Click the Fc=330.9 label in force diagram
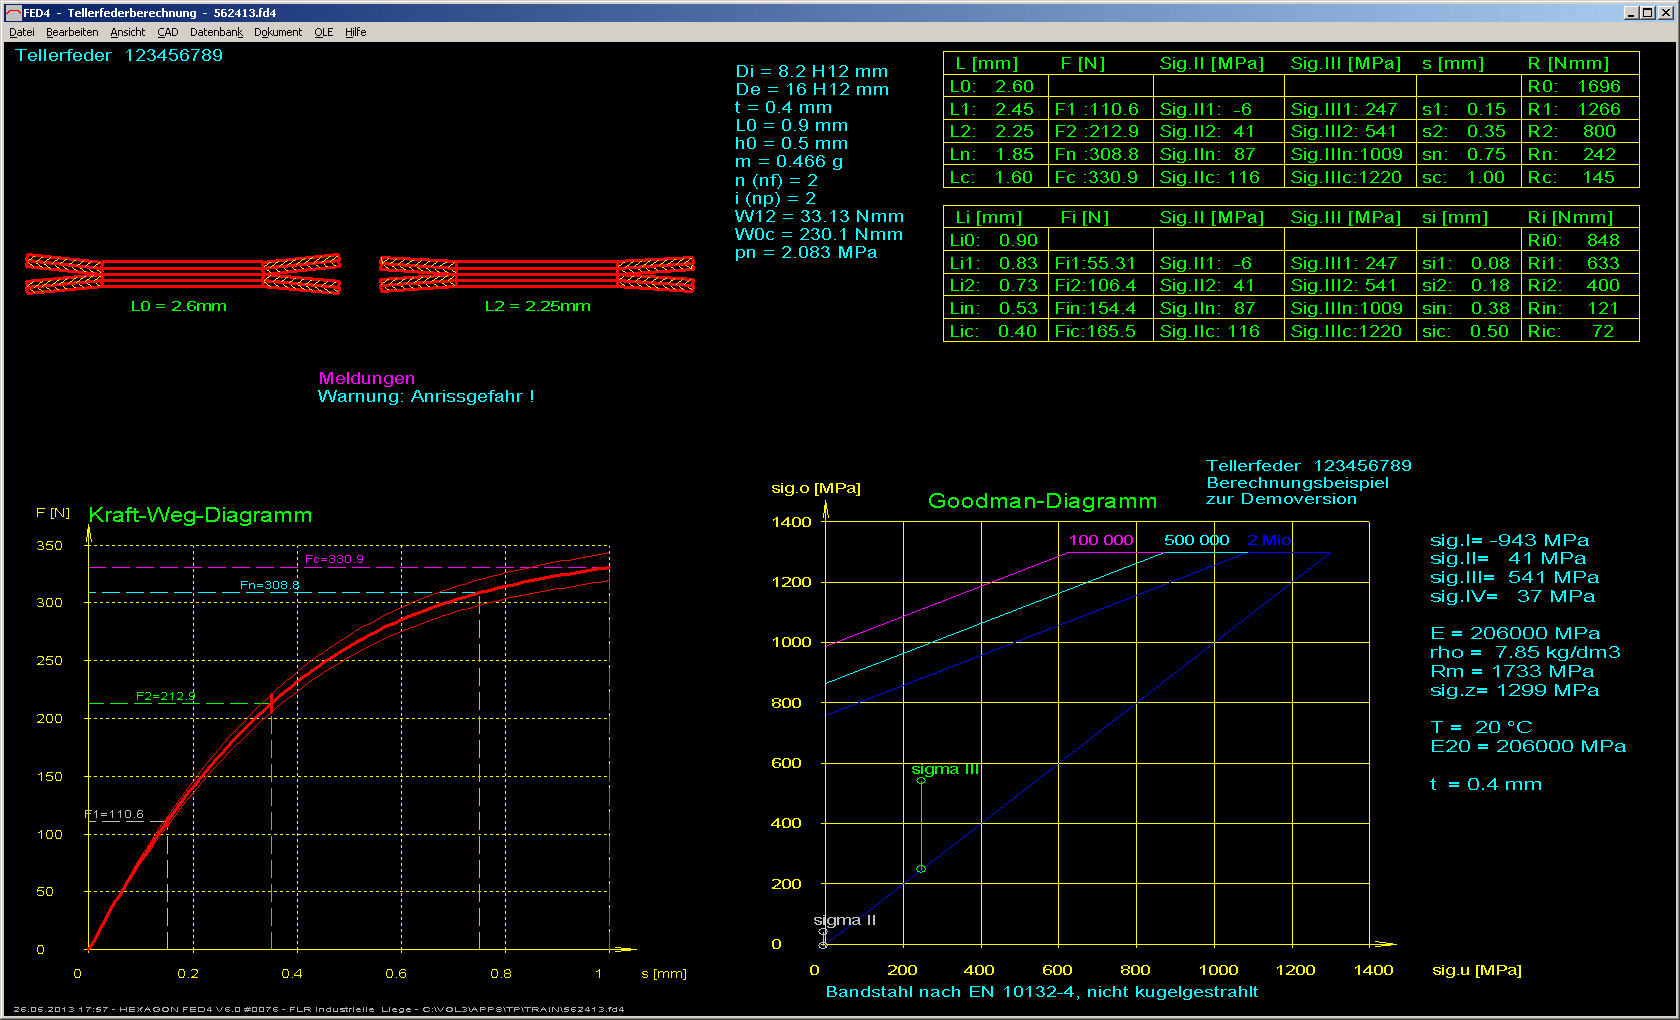The height and width of the screenshot is (1020, 1680). click(334, 559)
